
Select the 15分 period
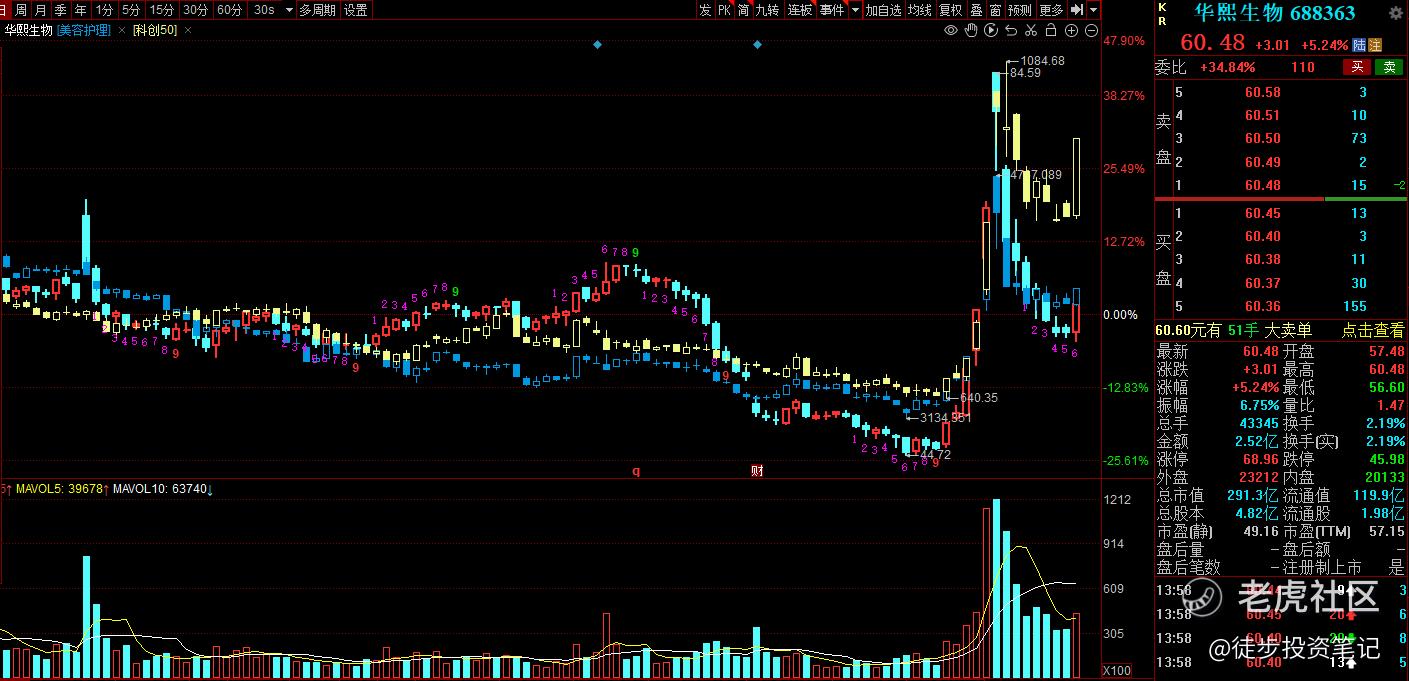click(161, 10)
